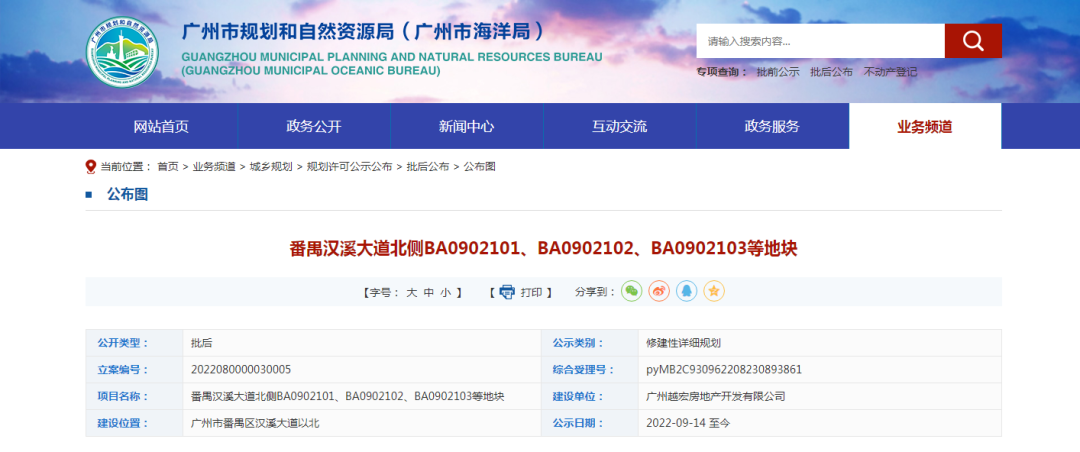Viewport: 1080px width, 452px height.
Task: Open the 新闻中心 navigation menu
Action: pos(466,126)
